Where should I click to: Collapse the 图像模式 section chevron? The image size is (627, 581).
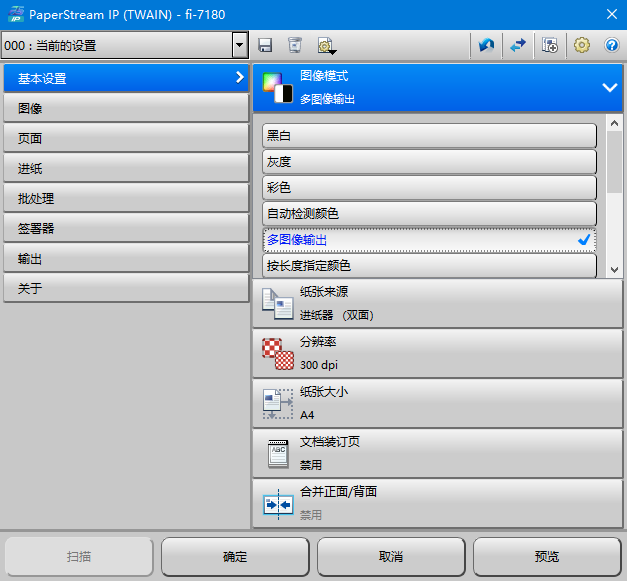coord(609,88)
